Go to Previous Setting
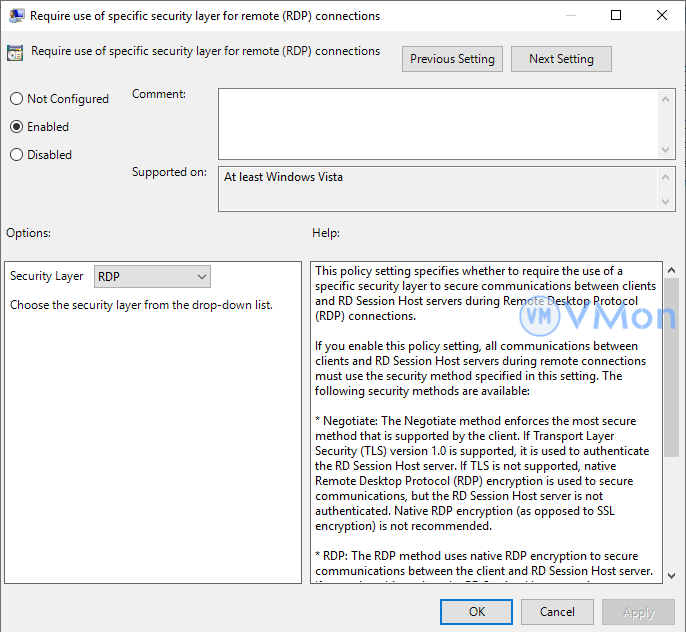Viewport: 686px width, 632px height. point(452,59)
